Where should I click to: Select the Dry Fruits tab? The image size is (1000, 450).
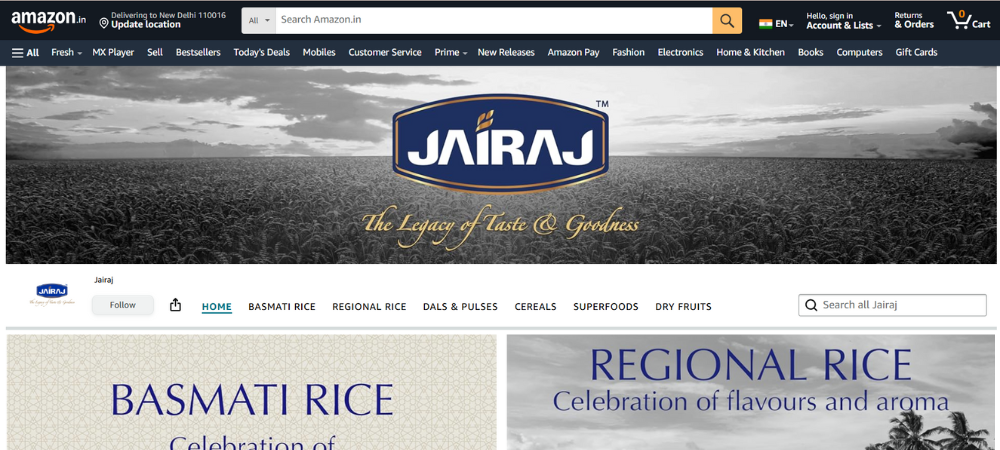pyautogui.click(x=683, y=307)
